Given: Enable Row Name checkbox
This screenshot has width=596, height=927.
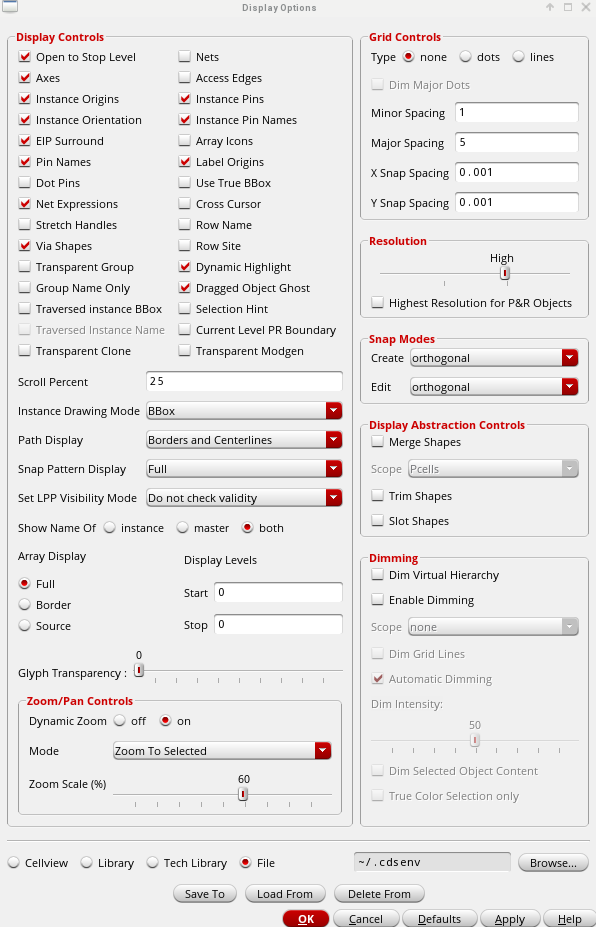Looking at the screenshot, I should [184, 225].
